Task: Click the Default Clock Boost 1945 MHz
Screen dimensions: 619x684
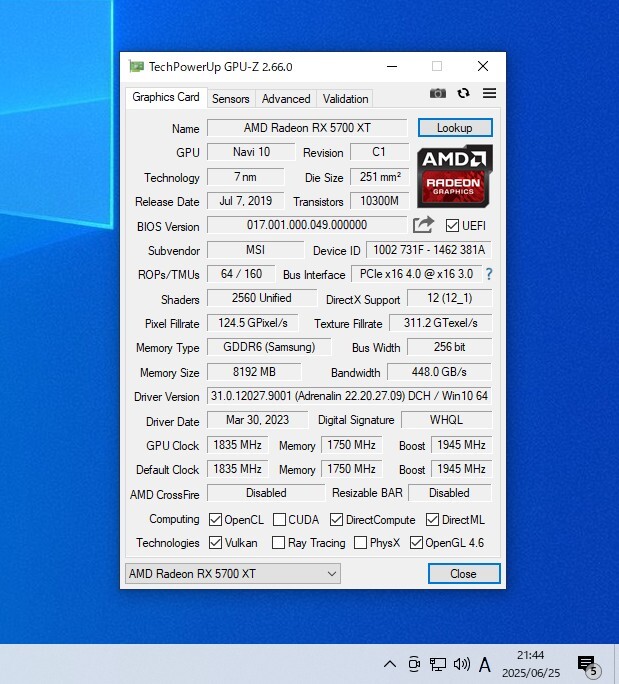Action: [462, 469]
